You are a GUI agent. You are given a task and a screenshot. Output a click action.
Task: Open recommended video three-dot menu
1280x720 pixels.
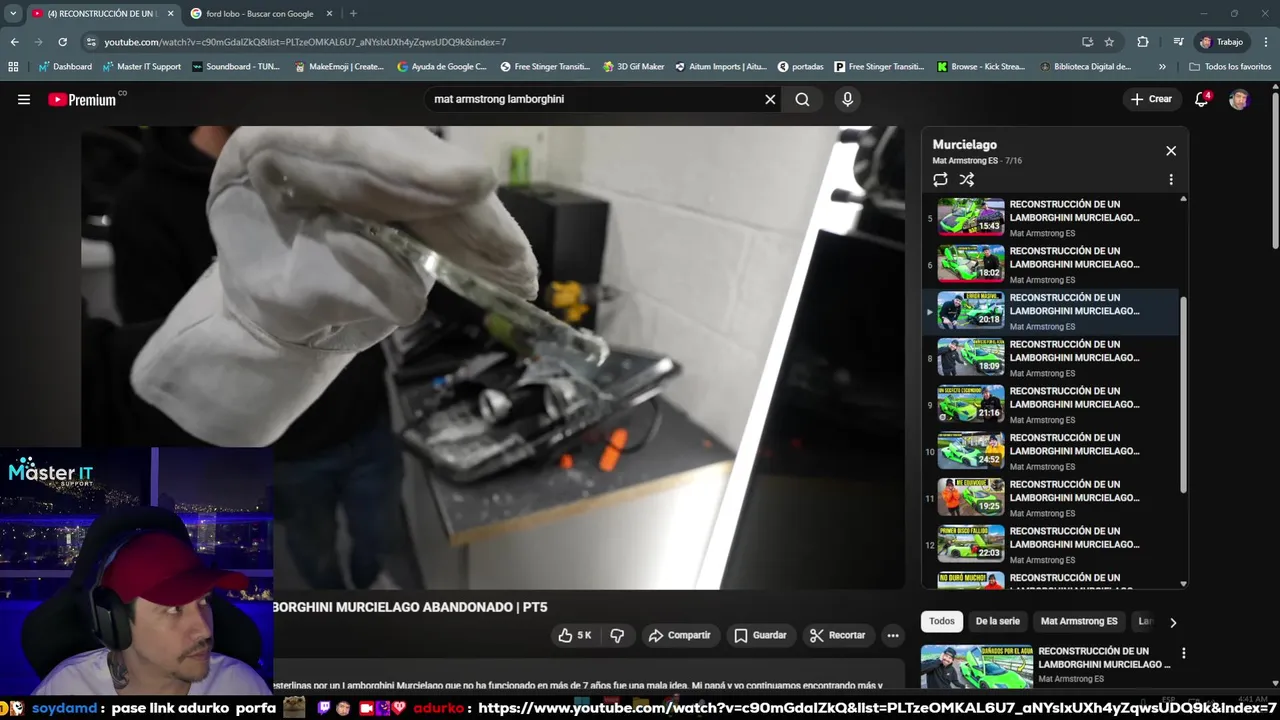pos(1184,653)
